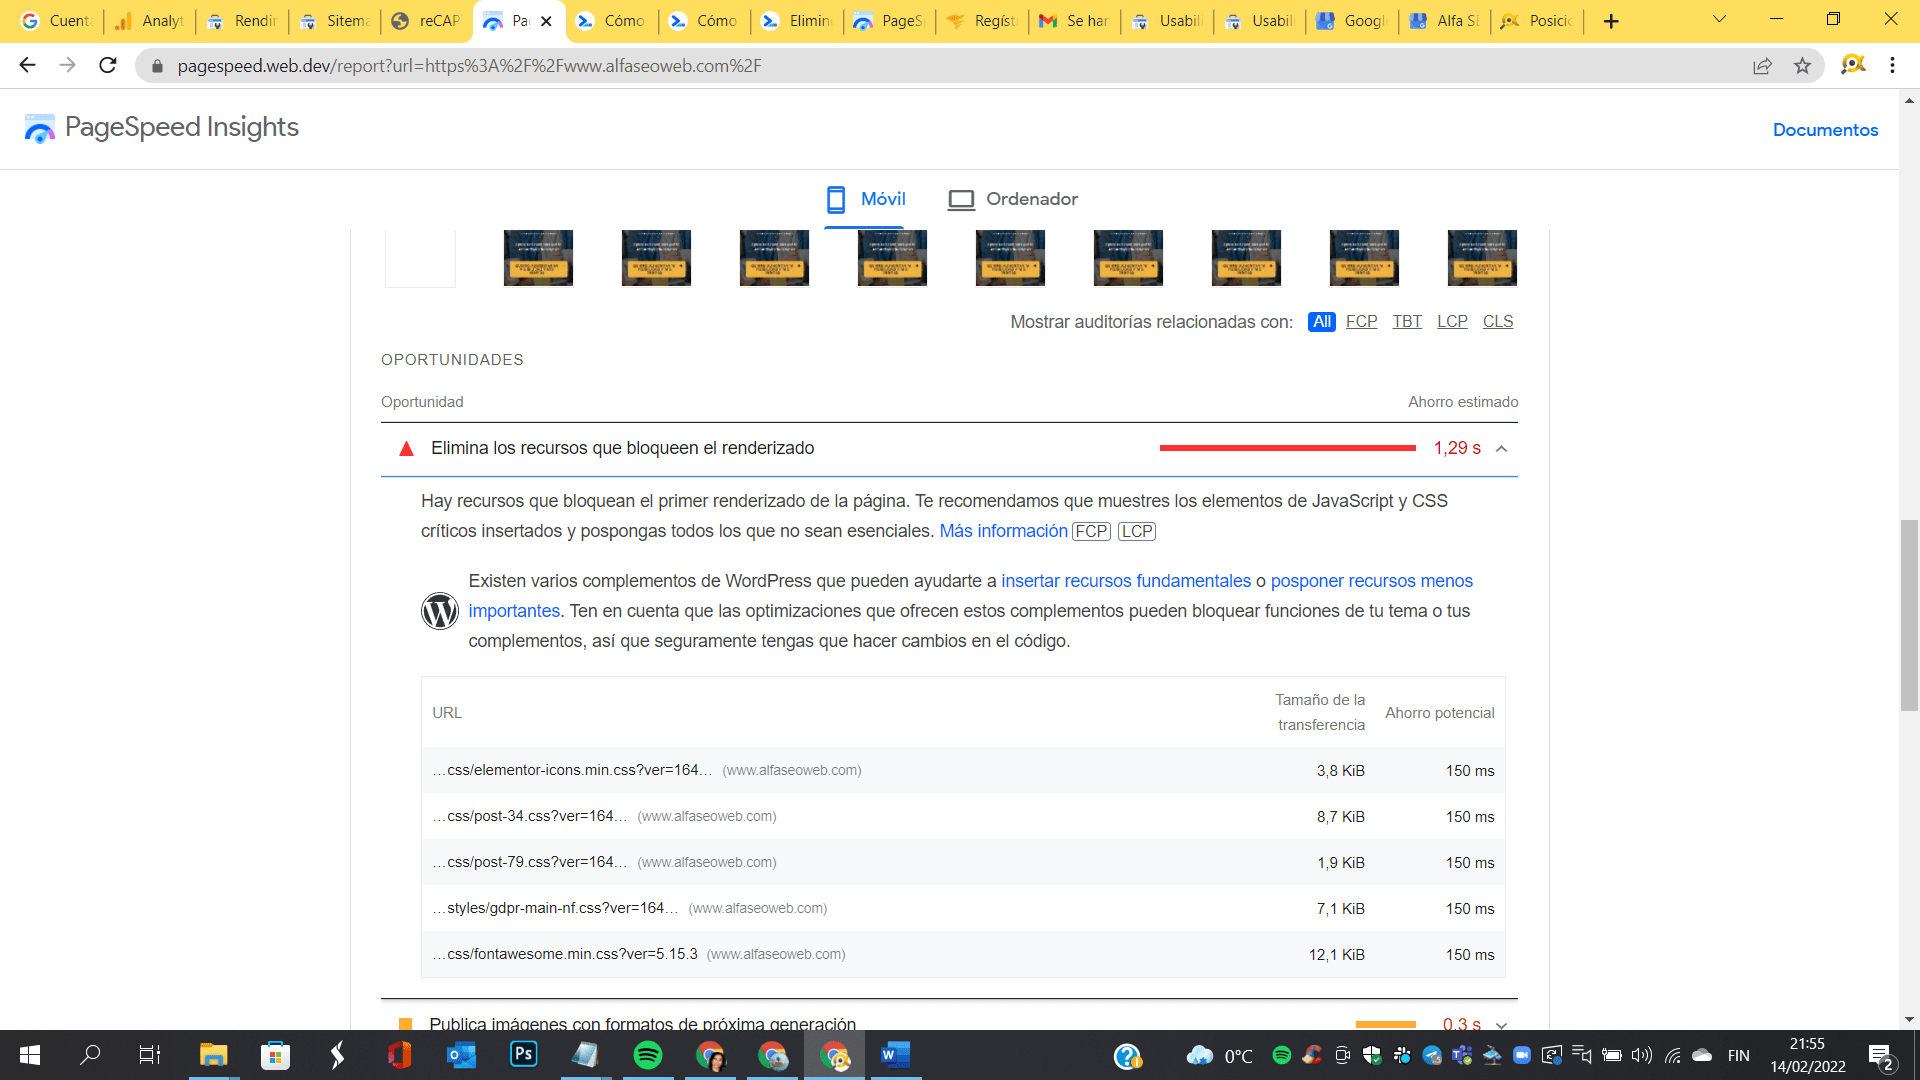Switch to the Alfa SE browser tab
This screenshot has height=1080, width=1920.
1444,21
